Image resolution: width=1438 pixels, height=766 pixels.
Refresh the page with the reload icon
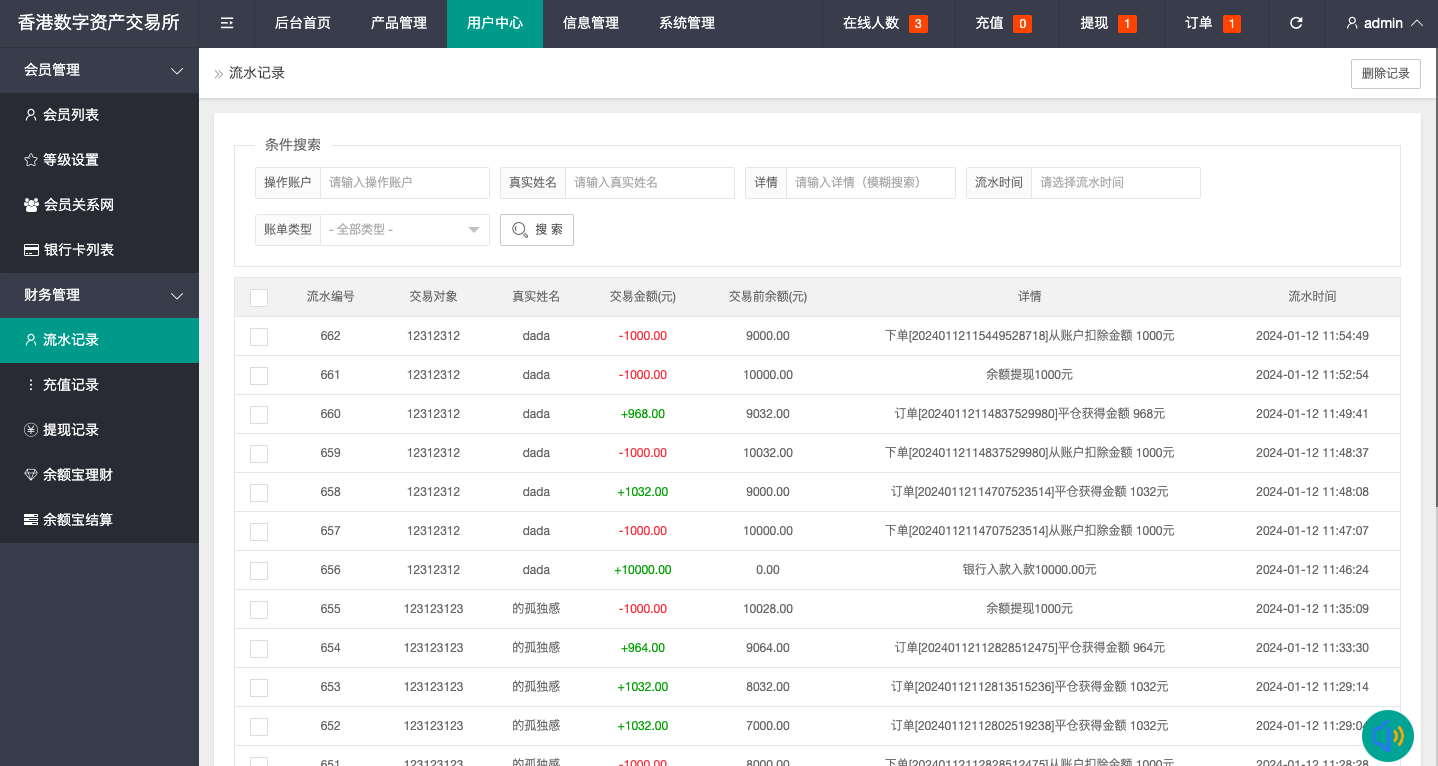click(x=1296, y=22)
